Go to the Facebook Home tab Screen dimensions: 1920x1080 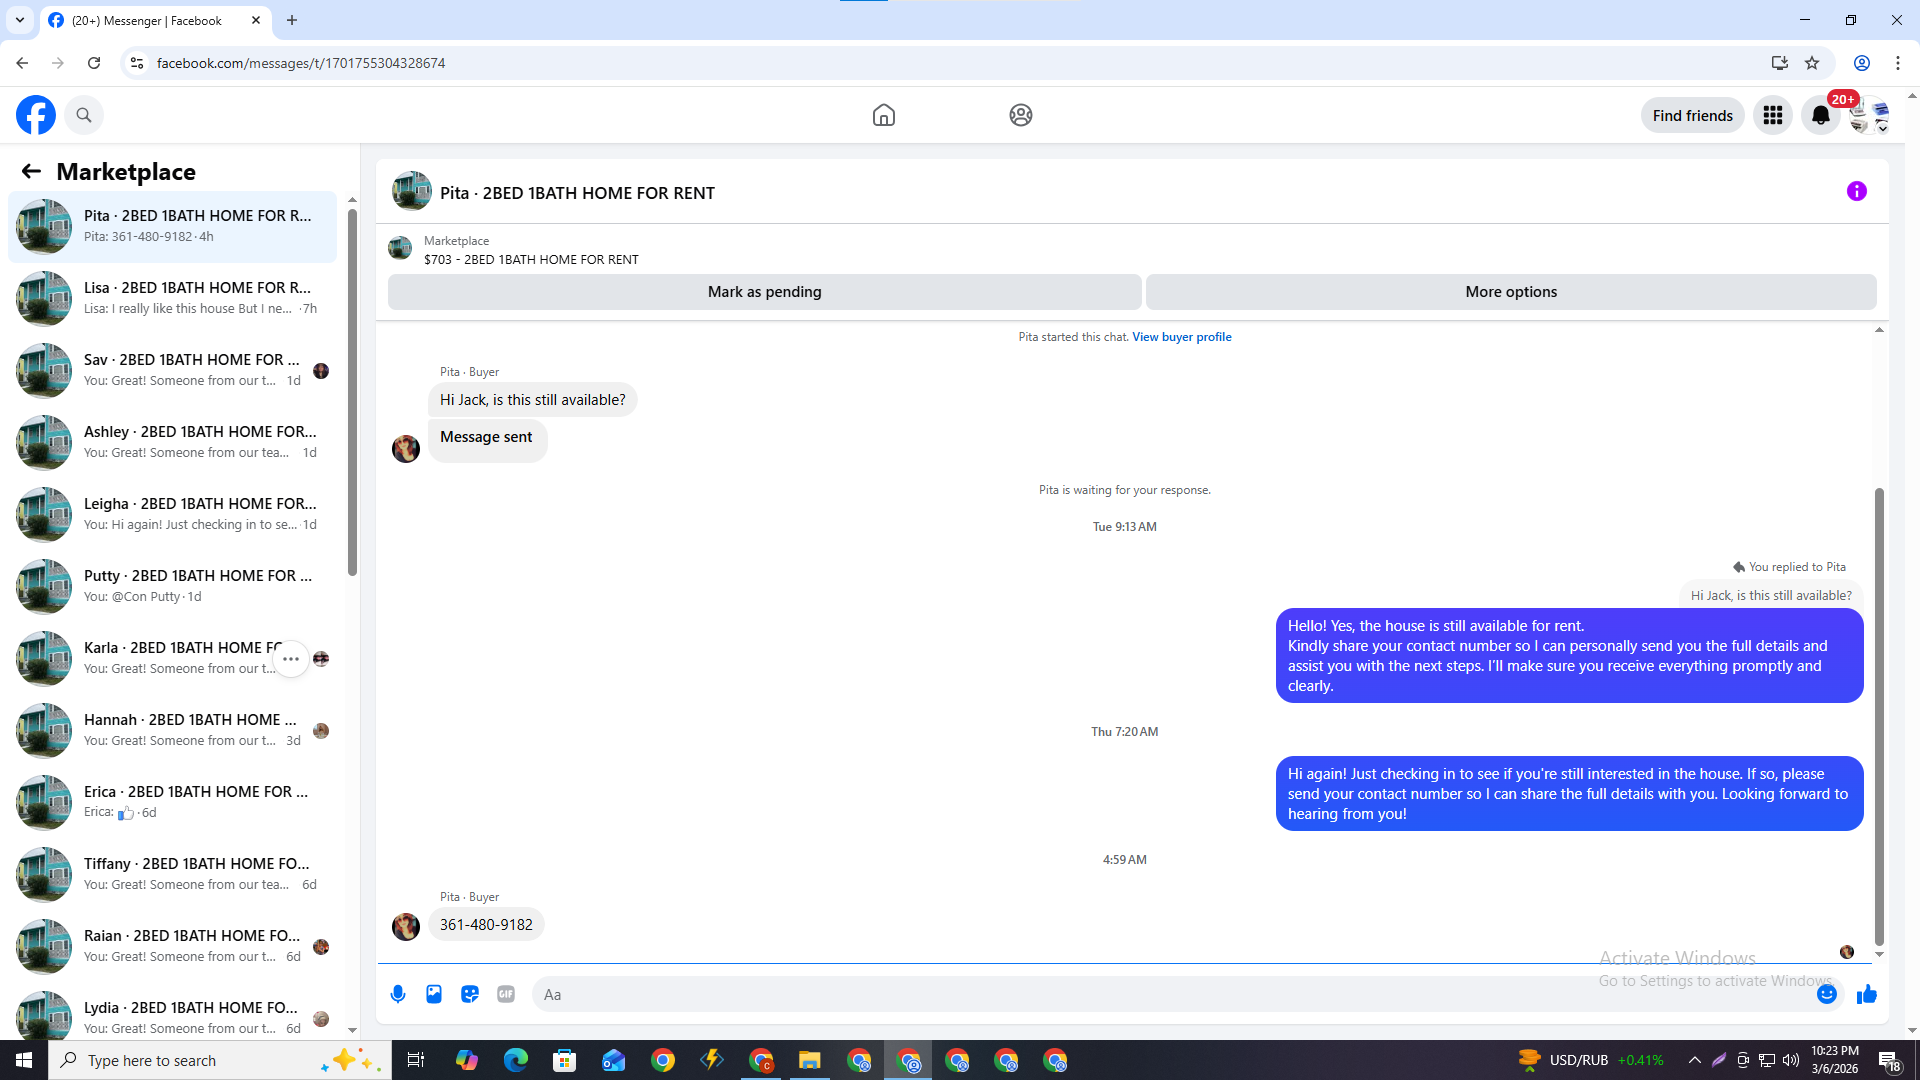pos(883,116)
